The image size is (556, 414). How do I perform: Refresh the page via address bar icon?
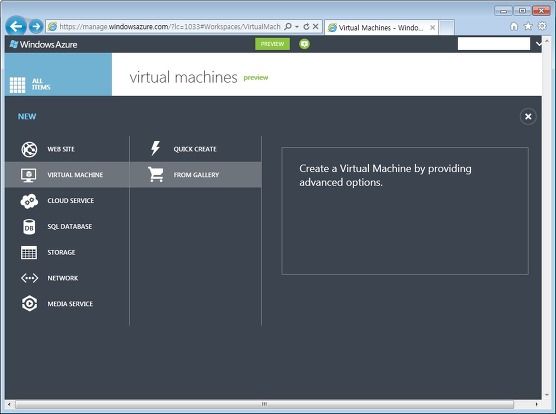coord(306,27)
